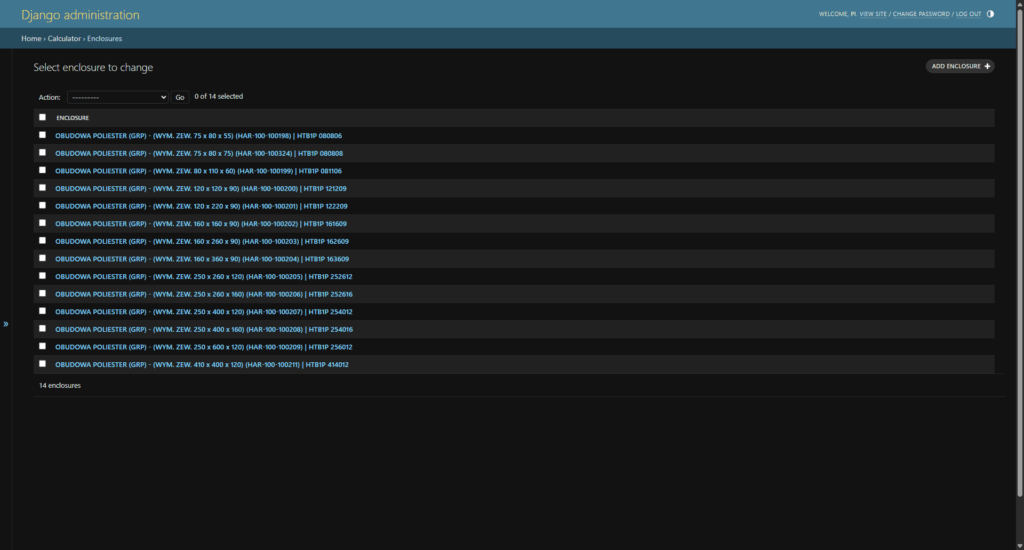The width and height of the screenshot is (1024, 550).
Task: Open the Action dropdown menu
Action: tap(117, 97)
